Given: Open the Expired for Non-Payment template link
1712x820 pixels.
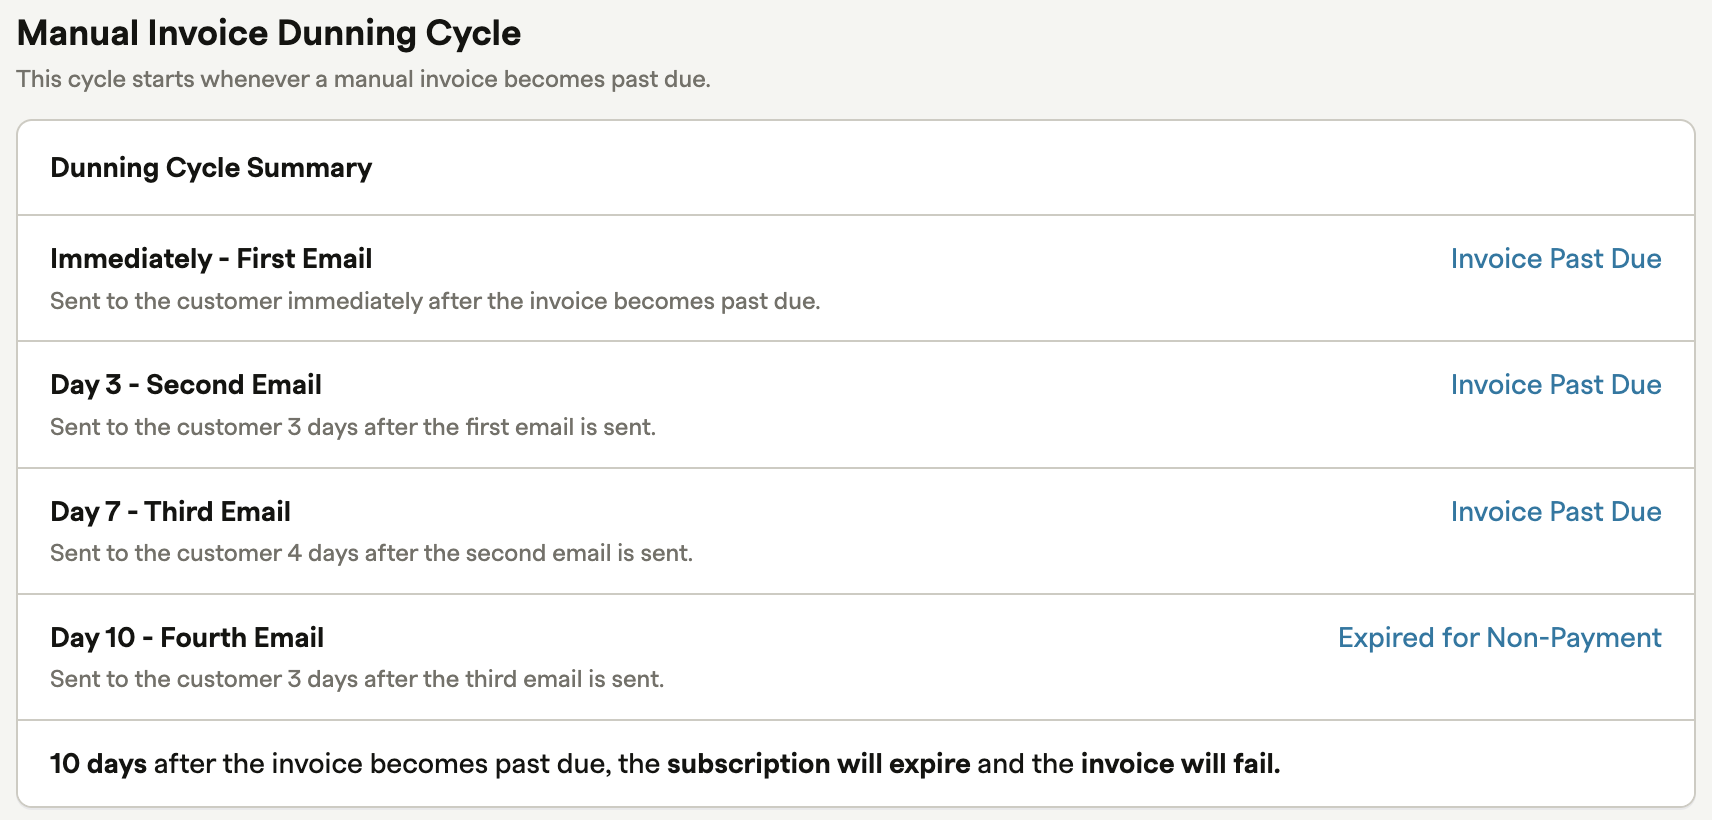Looking at the screenshot, I should pos(1500,638).
